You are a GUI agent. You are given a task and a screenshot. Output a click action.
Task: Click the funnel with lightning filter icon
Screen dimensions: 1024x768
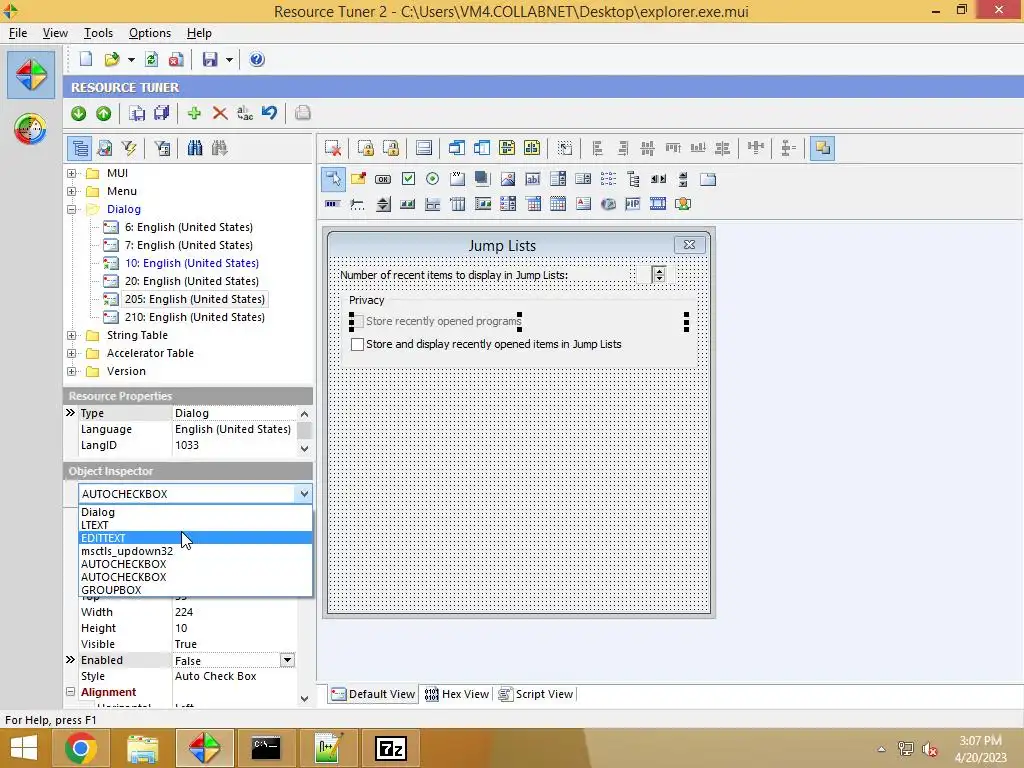tap(129, 148)
